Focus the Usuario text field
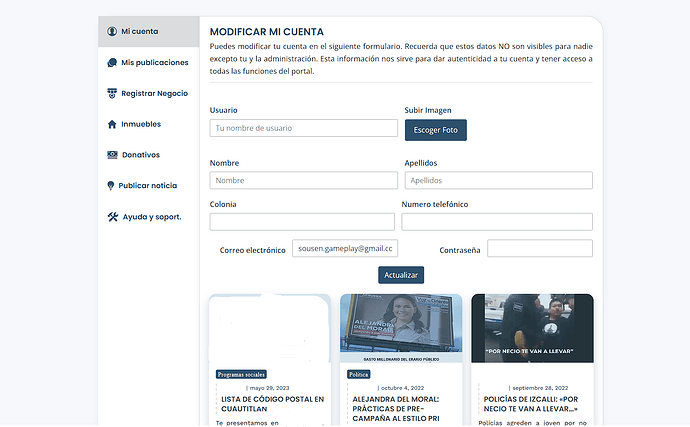The image size is (690, 427). [303, 128]
